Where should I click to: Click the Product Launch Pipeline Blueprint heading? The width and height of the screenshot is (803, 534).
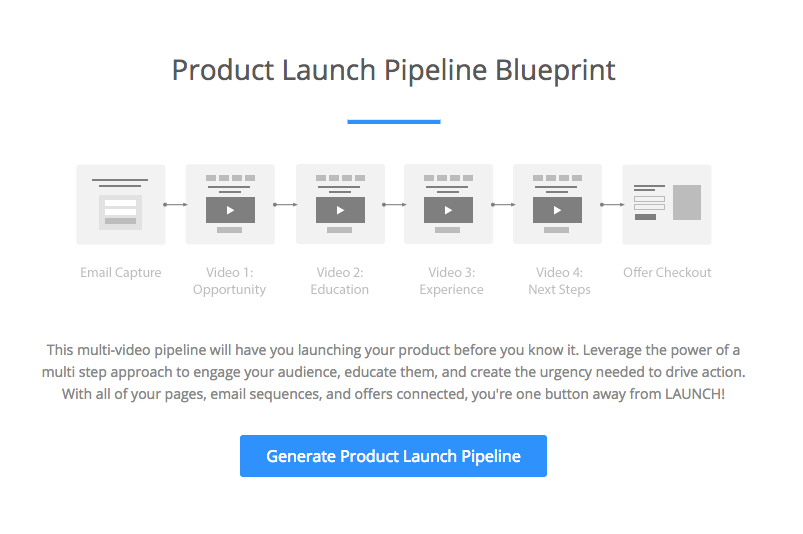[393, 70]
